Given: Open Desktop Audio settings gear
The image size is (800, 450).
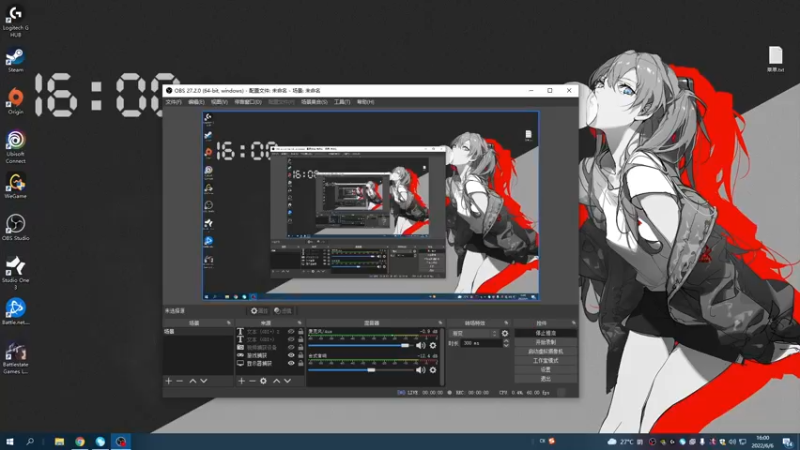Looking at the screenshot, I should [x=433, y=370].
